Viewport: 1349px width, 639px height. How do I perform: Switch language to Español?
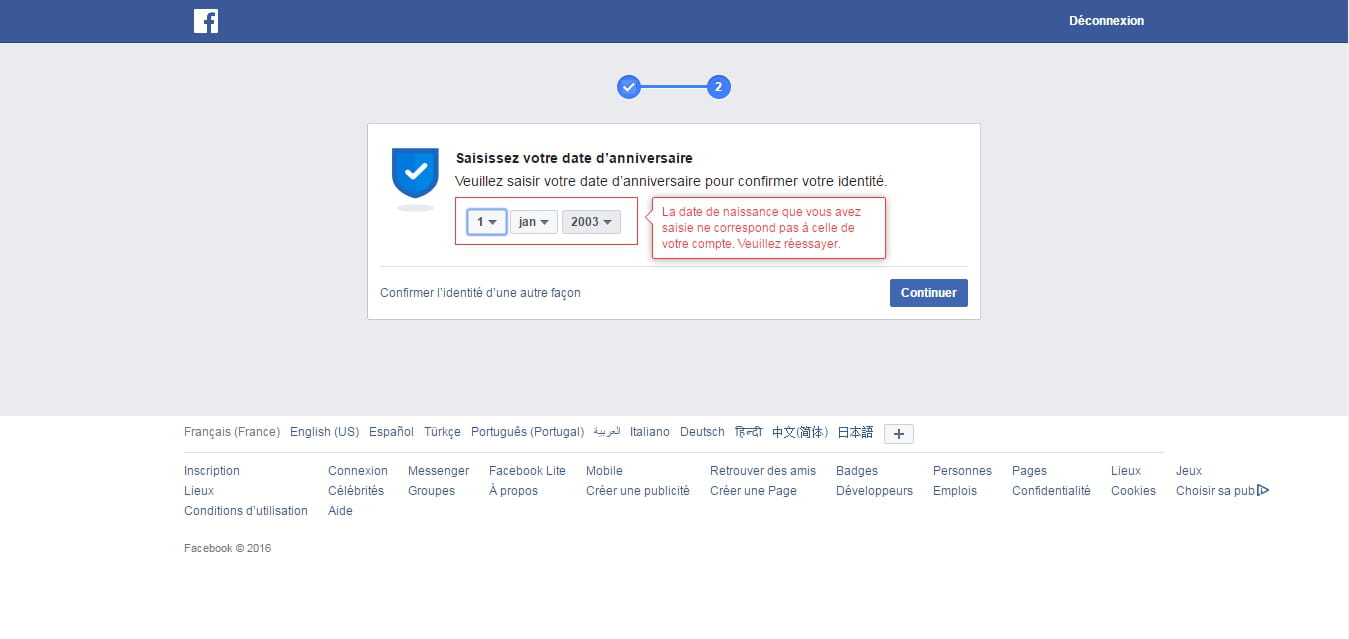pyautogui.click(x=391, y=432)
